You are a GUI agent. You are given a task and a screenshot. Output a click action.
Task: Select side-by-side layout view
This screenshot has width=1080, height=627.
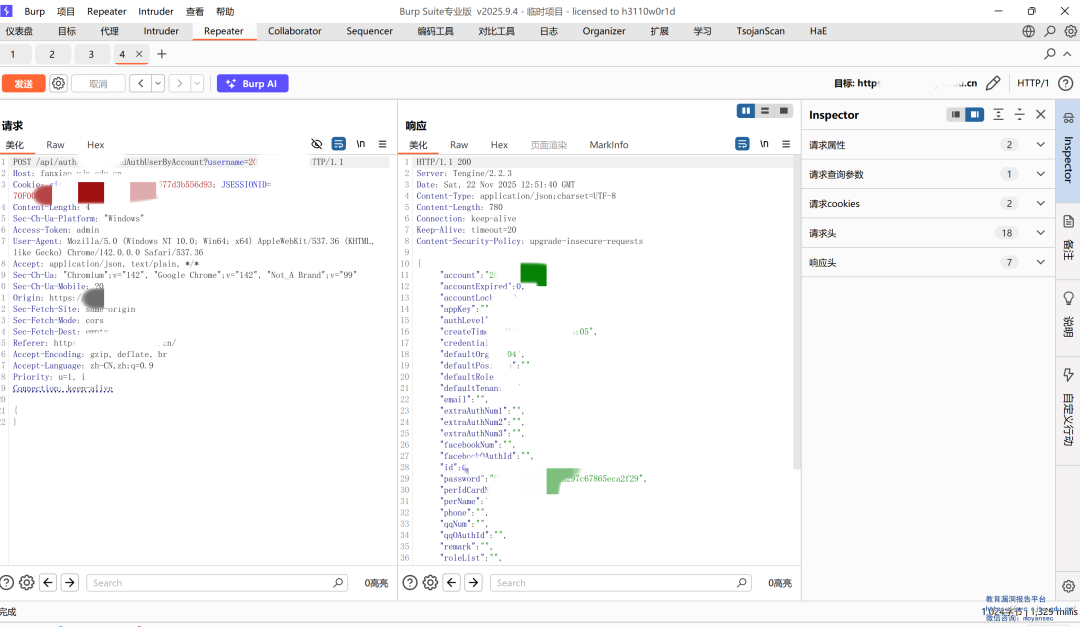click(746, 111)
